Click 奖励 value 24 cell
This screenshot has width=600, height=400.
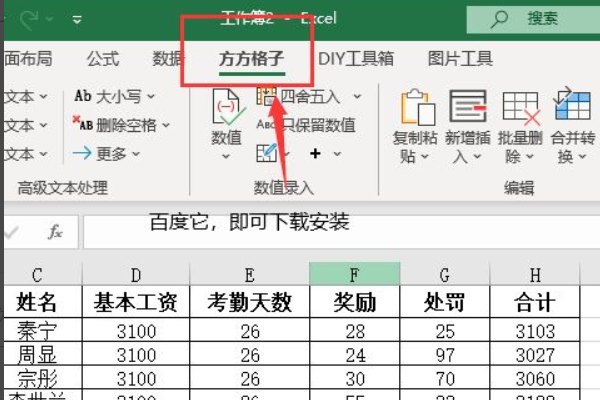pos(355,354)
